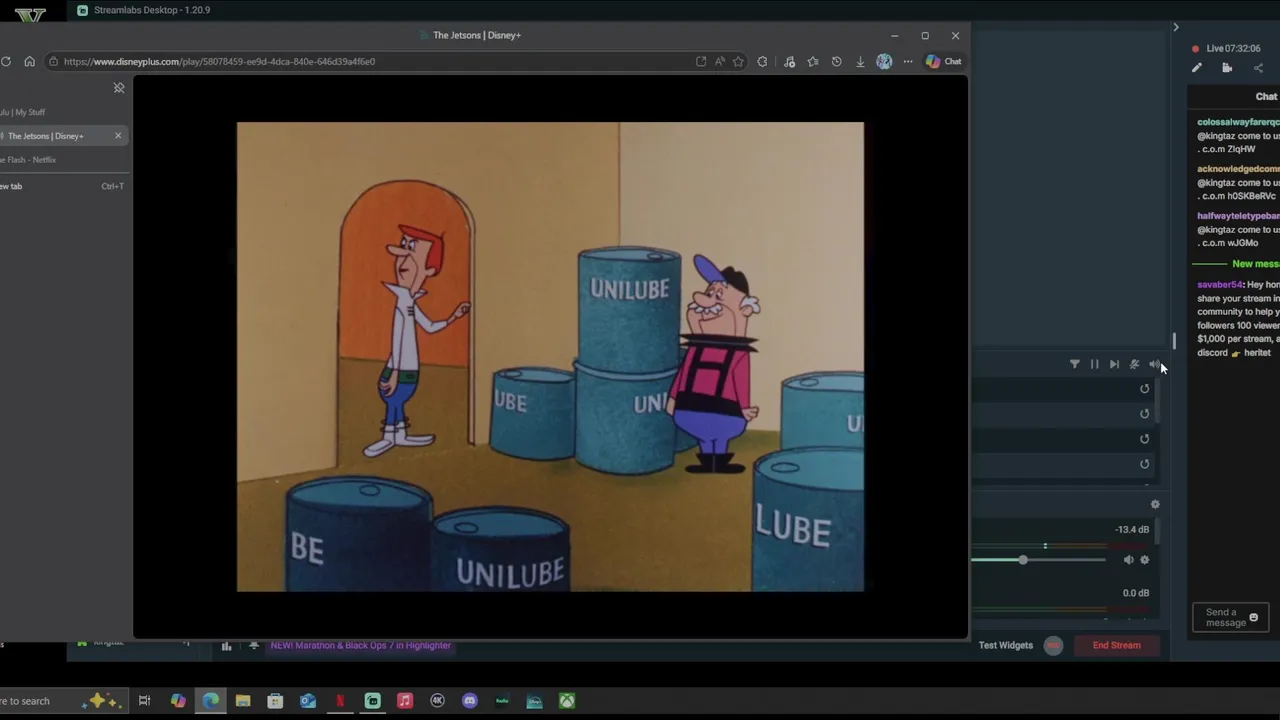Pause the alert queue
Image resolution: width=1280 pixels, height=720 pixels.
coord(1094,364)
